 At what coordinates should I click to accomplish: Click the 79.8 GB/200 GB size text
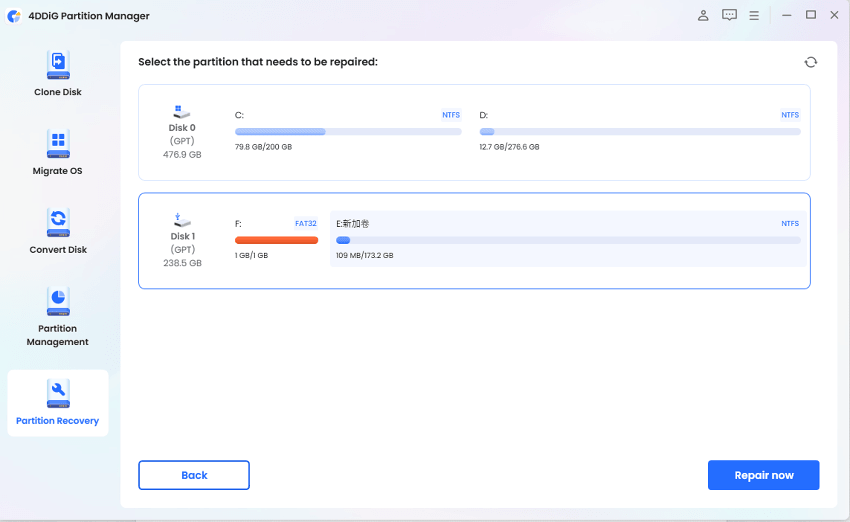[263, 147]
